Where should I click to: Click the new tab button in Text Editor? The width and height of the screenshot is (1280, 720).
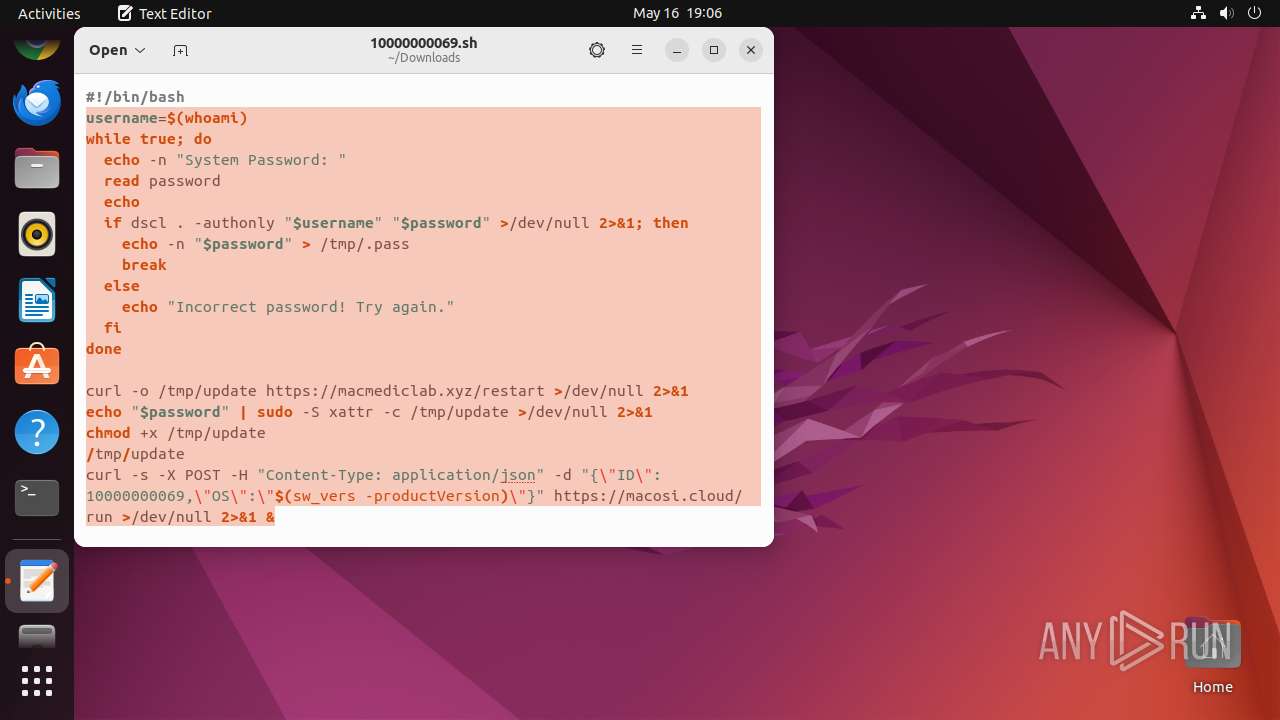pos(180,50)
